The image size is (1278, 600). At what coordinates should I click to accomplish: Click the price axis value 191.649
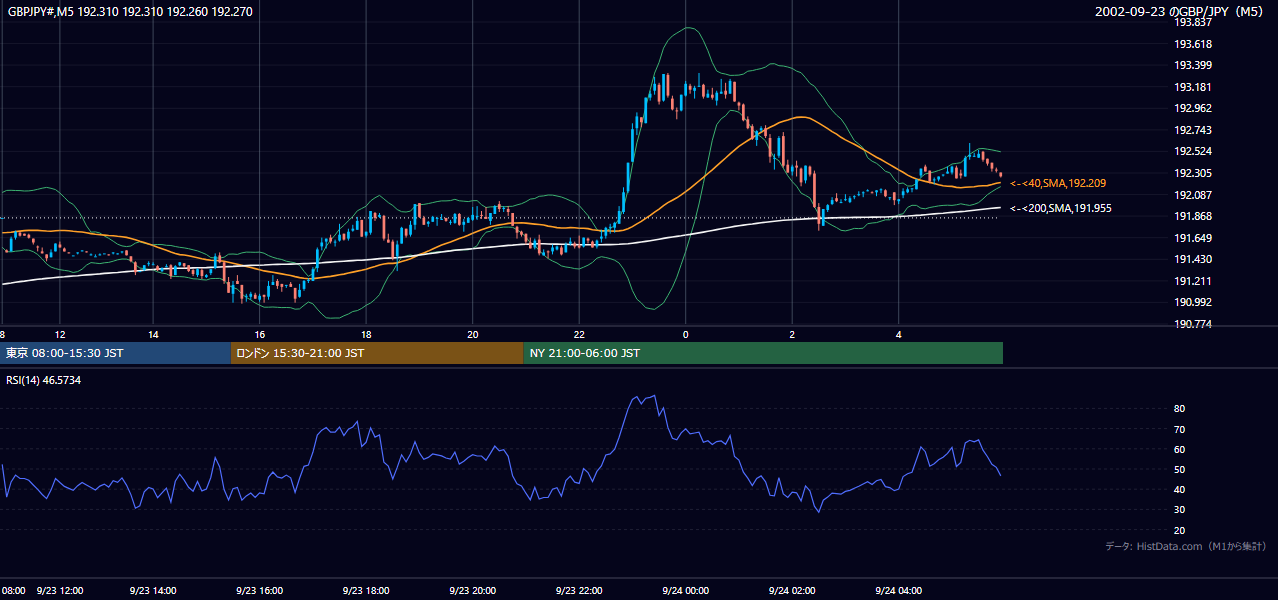coord(1192,238)
